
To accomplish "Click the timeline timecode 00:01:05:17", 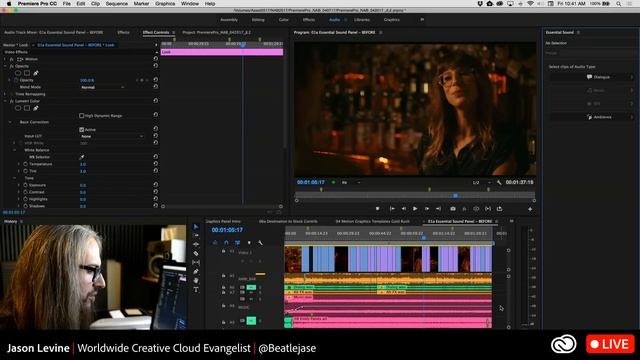I will (x=227, y=230).
